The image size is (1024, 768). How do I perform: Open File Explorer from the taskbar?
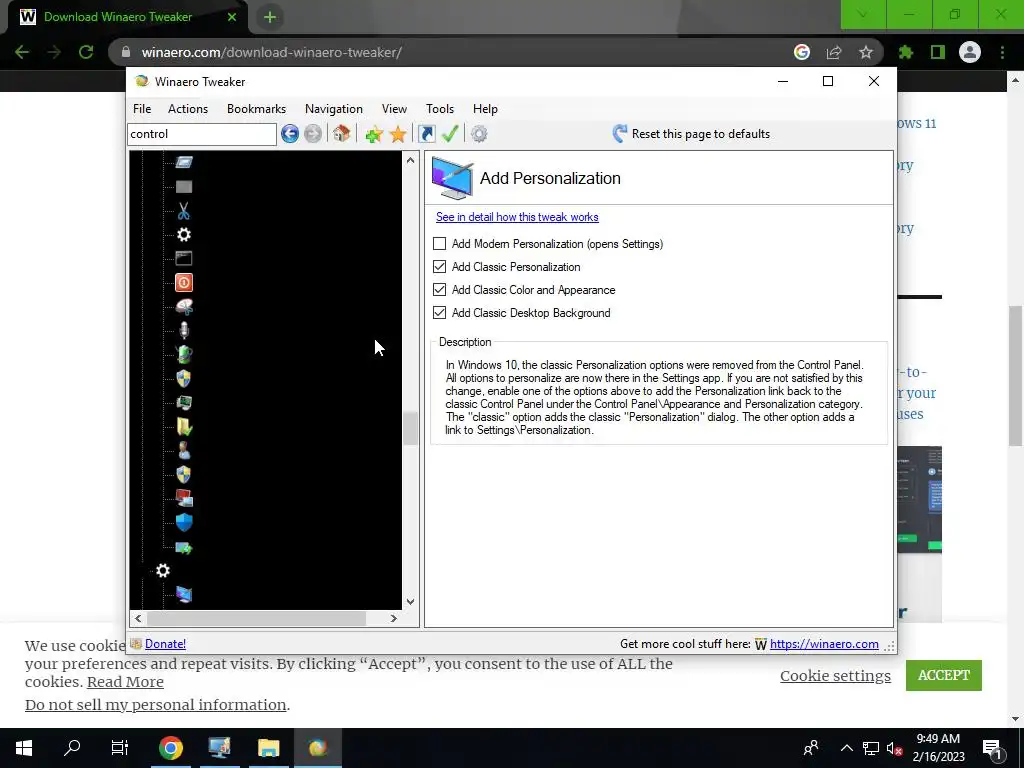[268, 748]
